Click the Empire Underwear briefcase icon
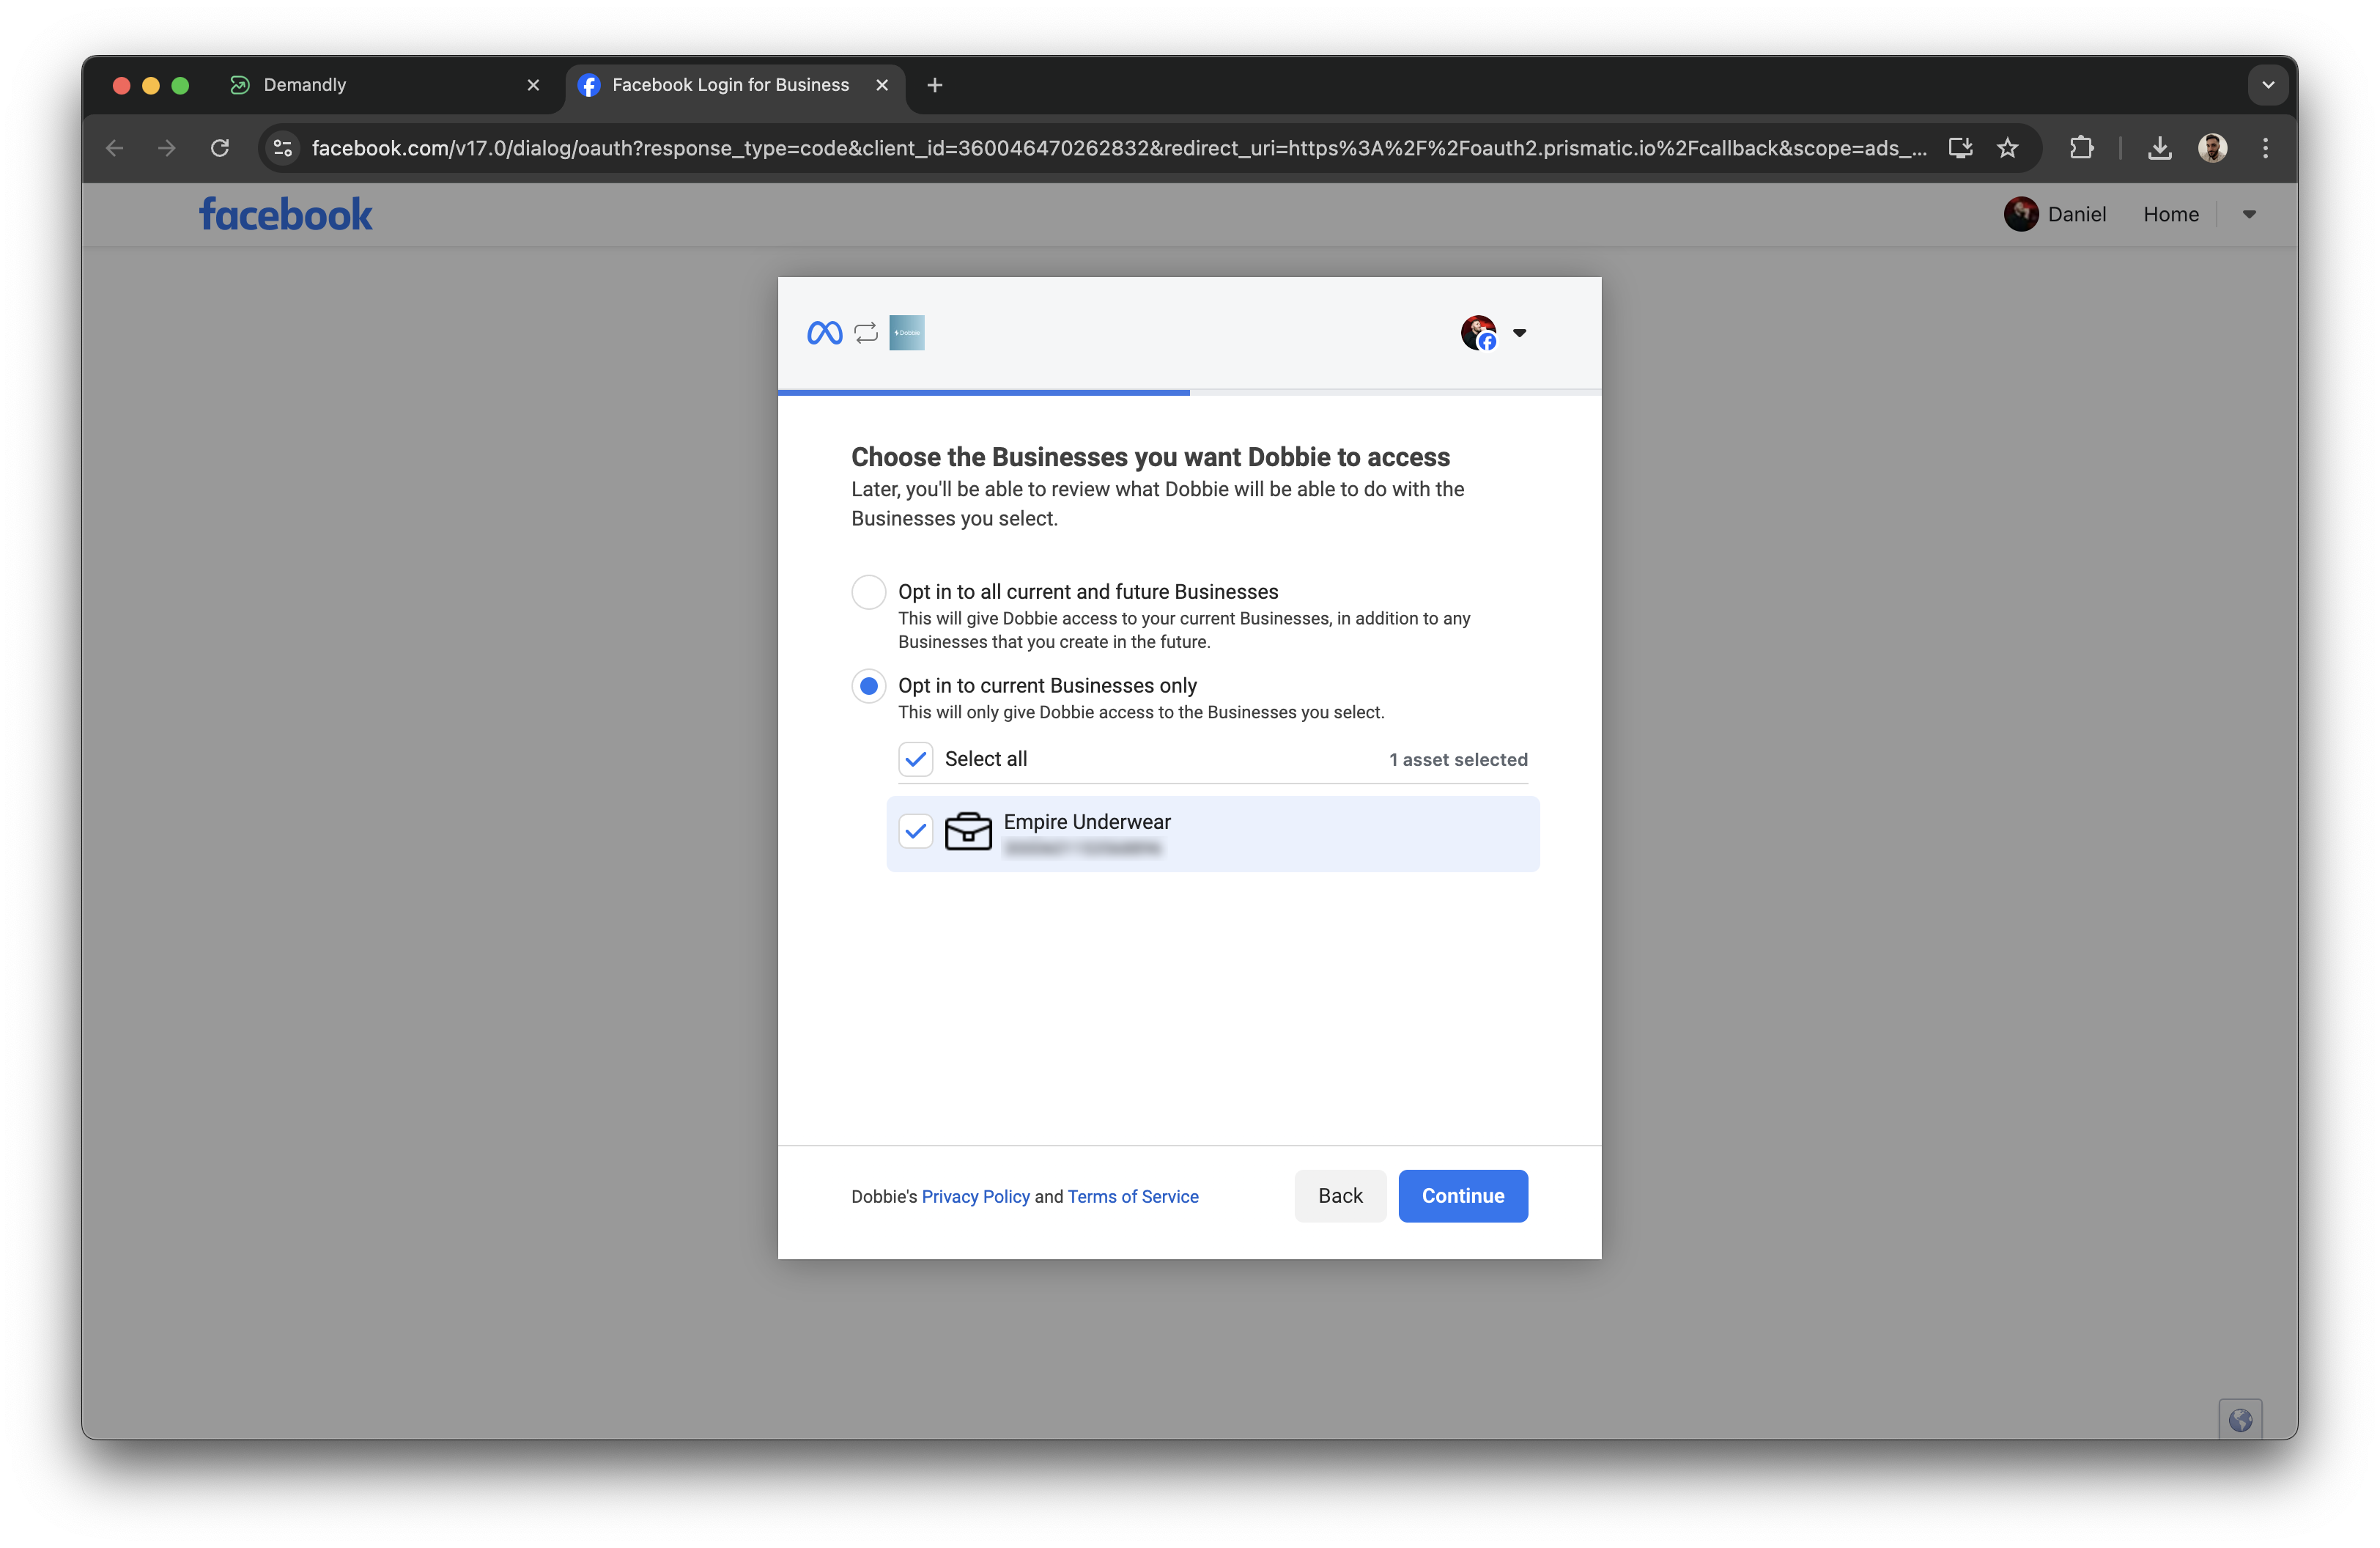This screenshot has height=1548, width=2380. click(968, 832)
